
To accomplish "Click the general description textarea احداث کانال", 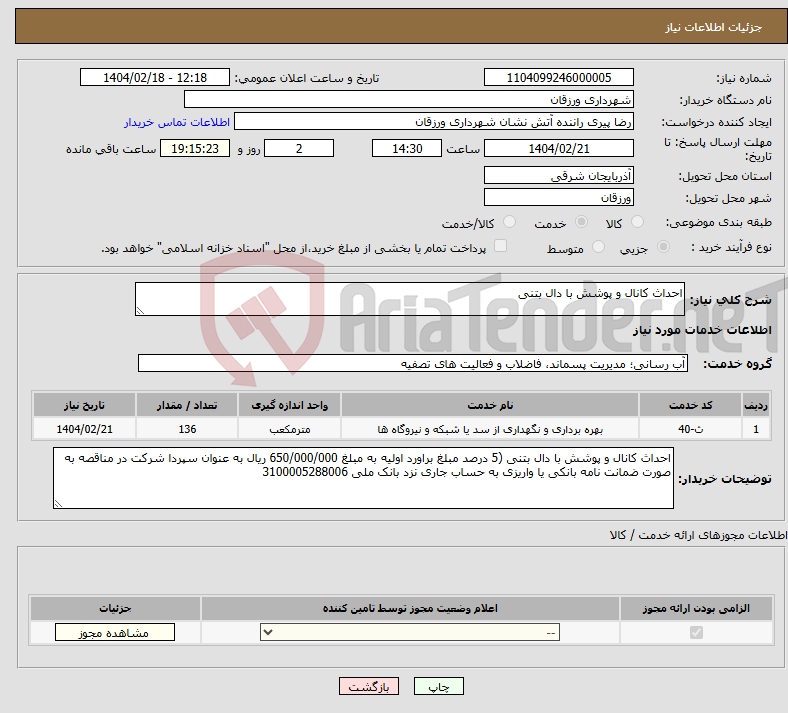I will 410,299.
